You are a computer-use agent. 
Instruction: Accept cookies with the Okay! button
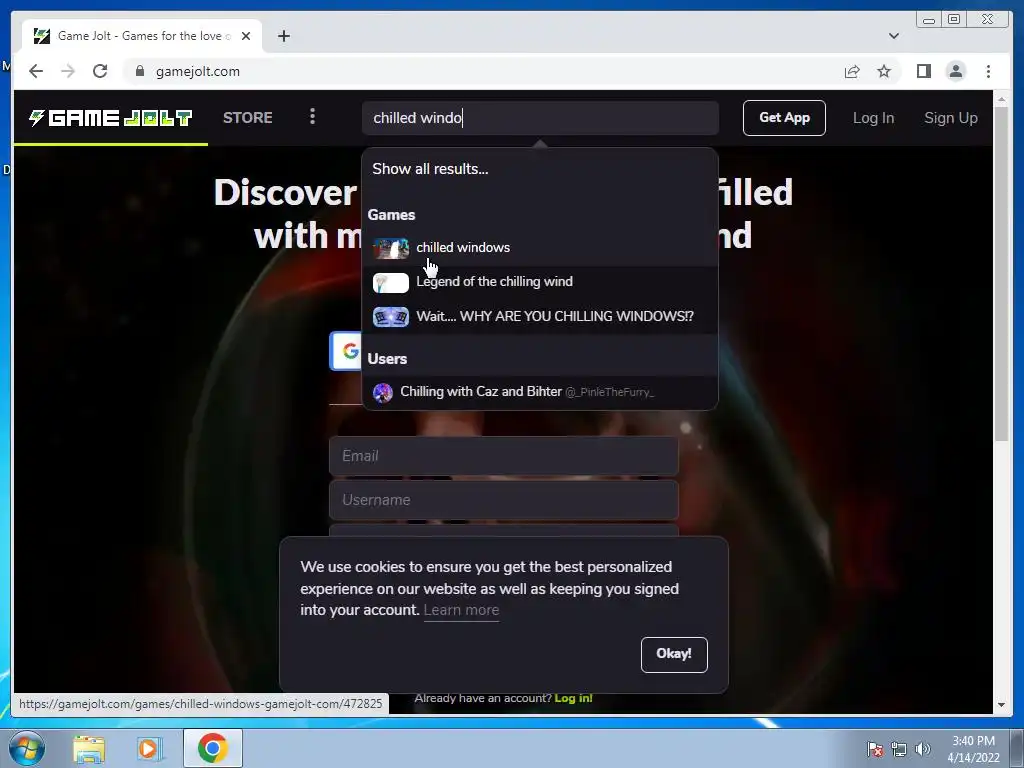[x=674, y=654]
